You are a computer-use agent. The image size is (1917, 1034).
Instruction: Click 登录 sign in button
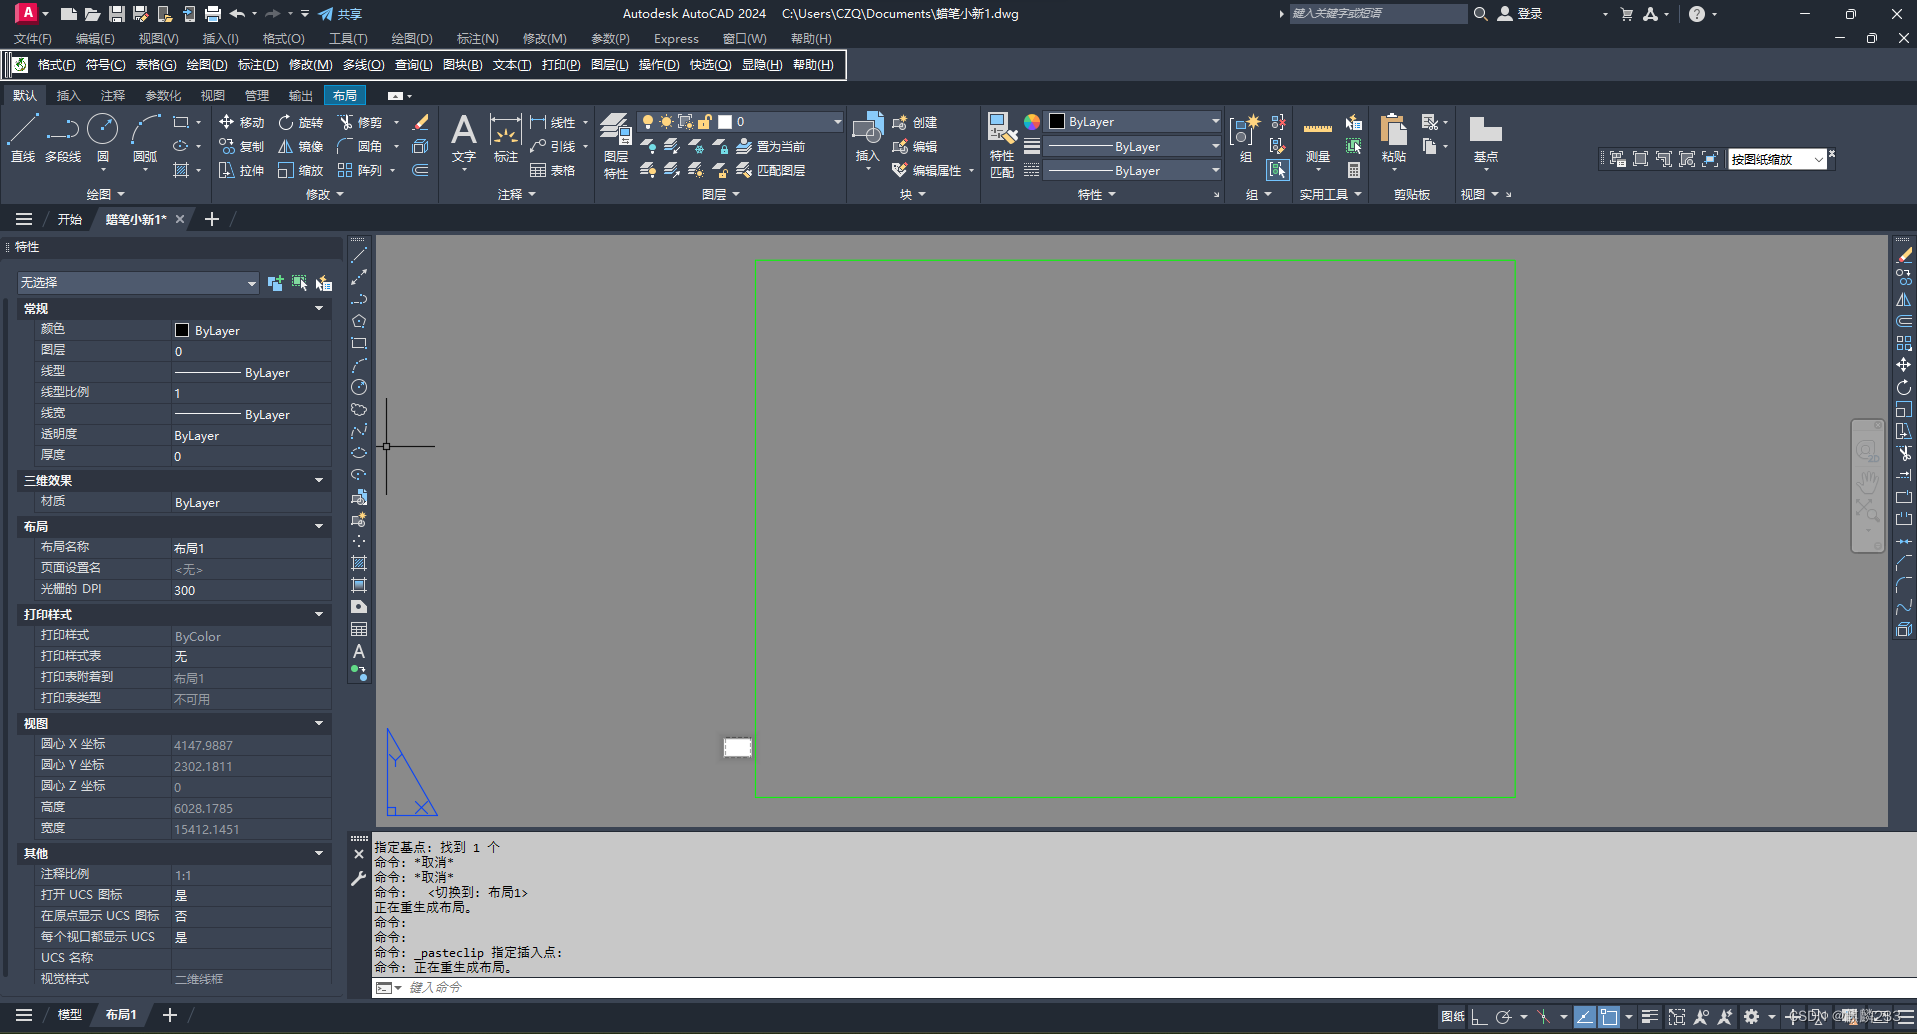coord(1520,14)
